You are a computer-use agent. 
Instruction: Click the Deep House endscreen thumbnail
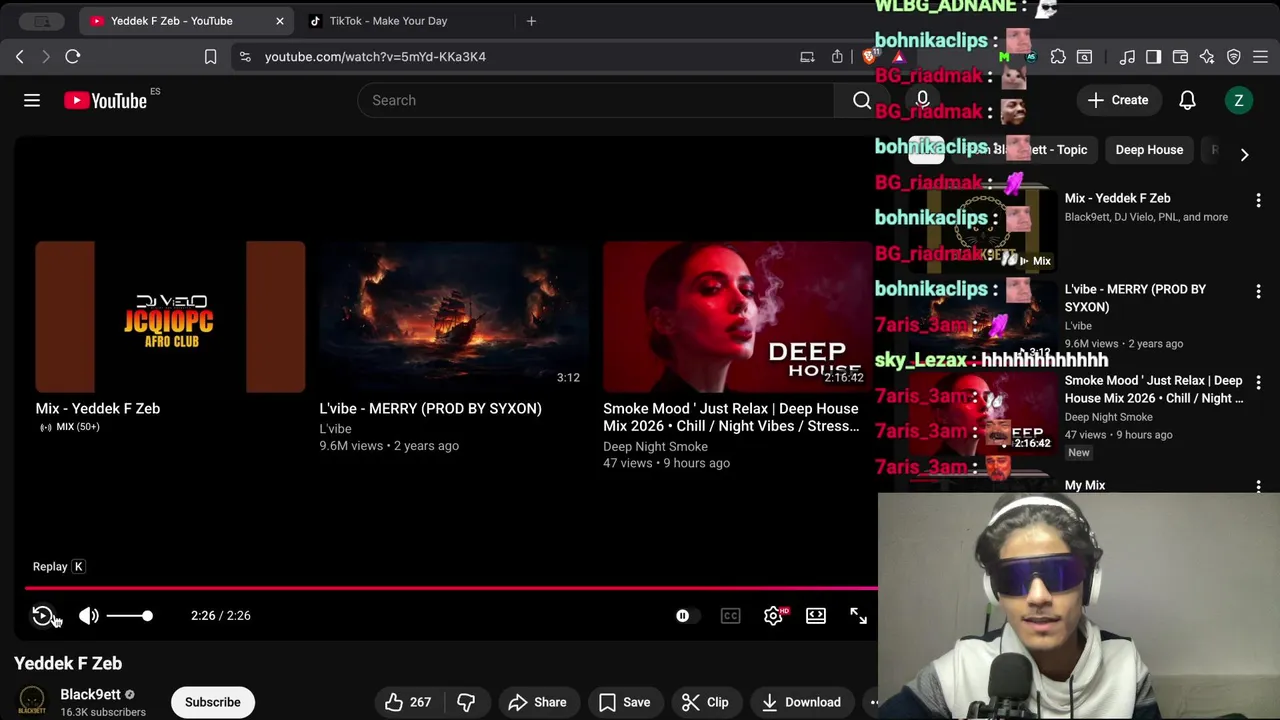point(737,317)
